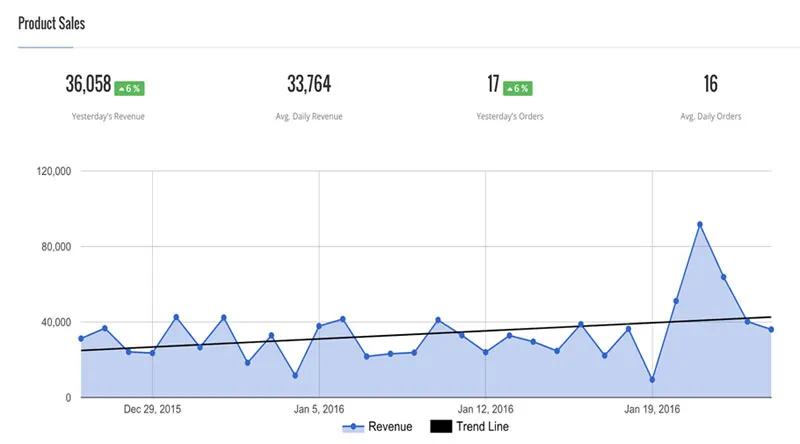
Task: Click the blue Revenue legend marker
Action: click(354, 427)
